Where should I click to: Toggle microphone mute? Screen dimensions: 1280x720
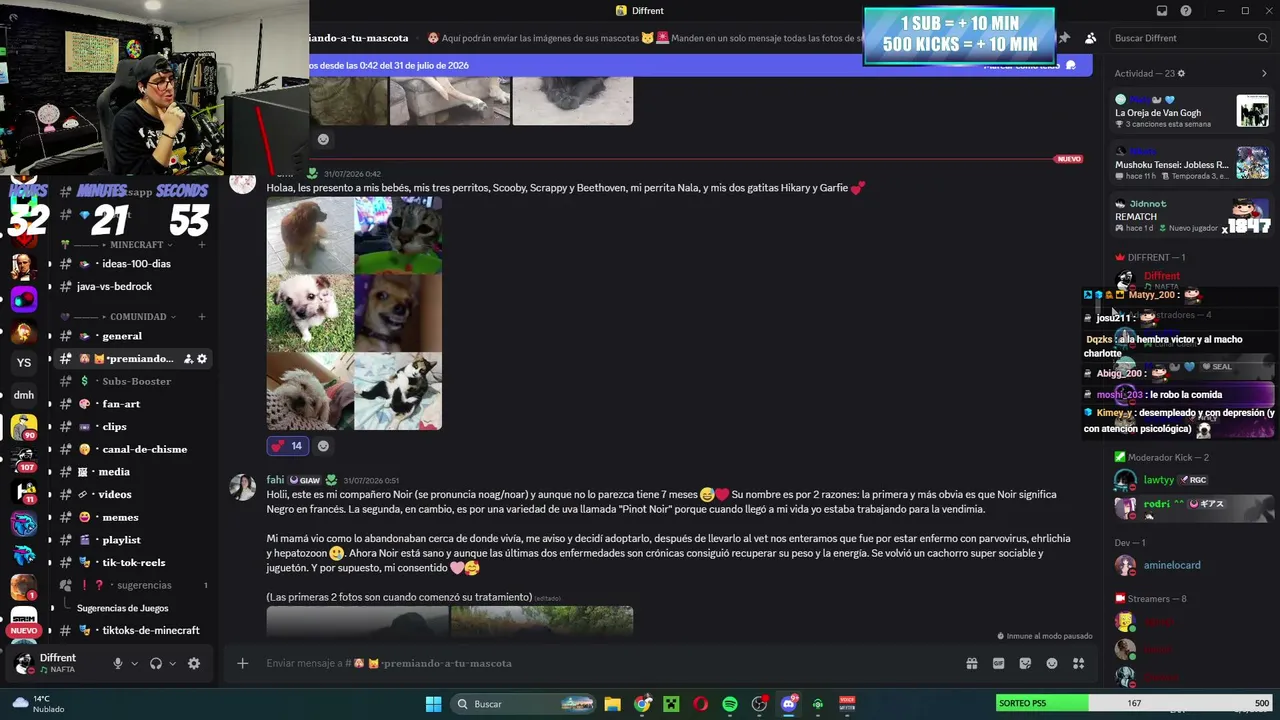tap(117, 663)
